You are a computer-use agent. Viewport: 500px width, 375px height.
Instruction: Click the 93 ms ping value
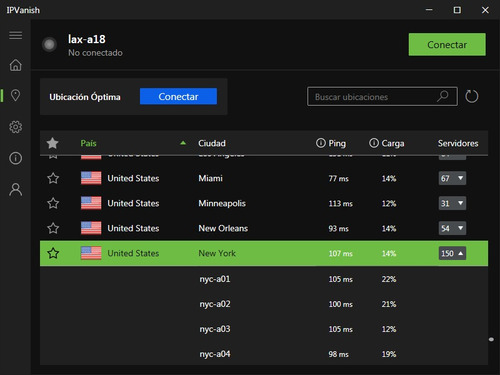338,228
